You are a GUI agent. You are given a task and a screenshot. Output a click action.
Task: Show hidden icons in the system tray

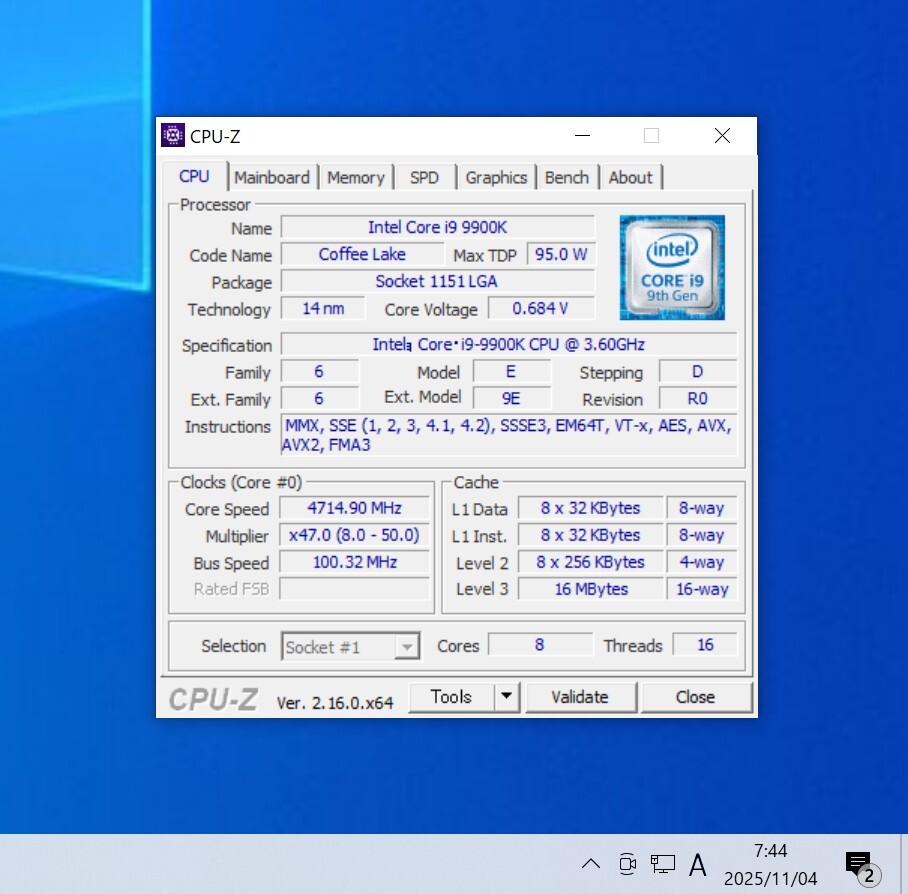(591, 864)
